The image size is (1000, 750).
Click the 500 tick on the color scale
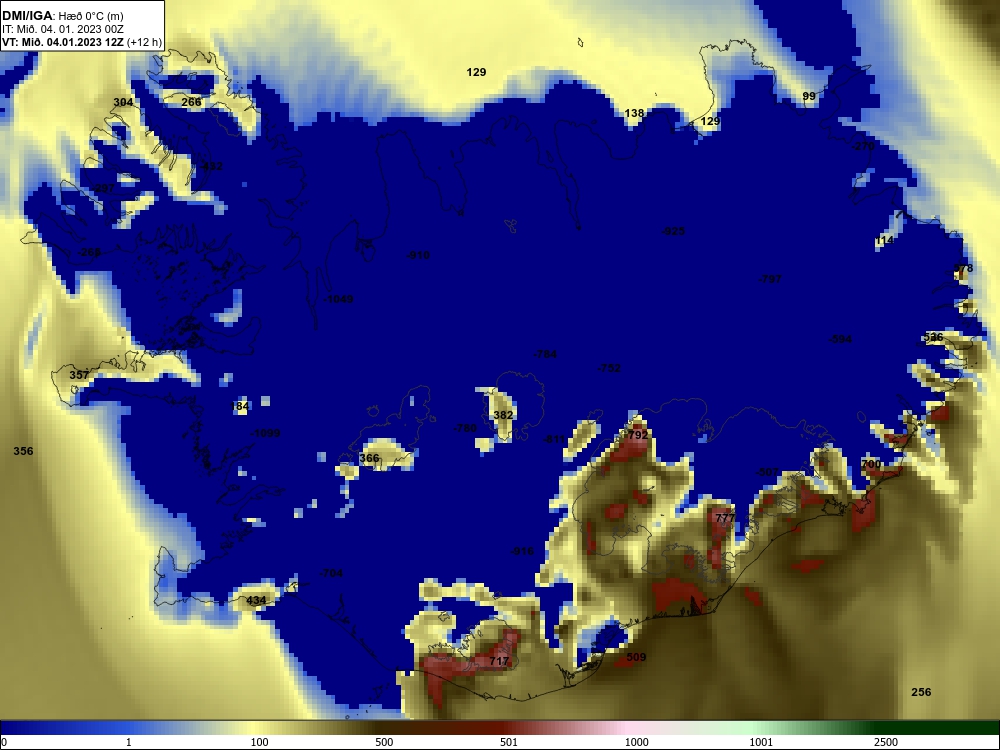click(x=384, y=742)
